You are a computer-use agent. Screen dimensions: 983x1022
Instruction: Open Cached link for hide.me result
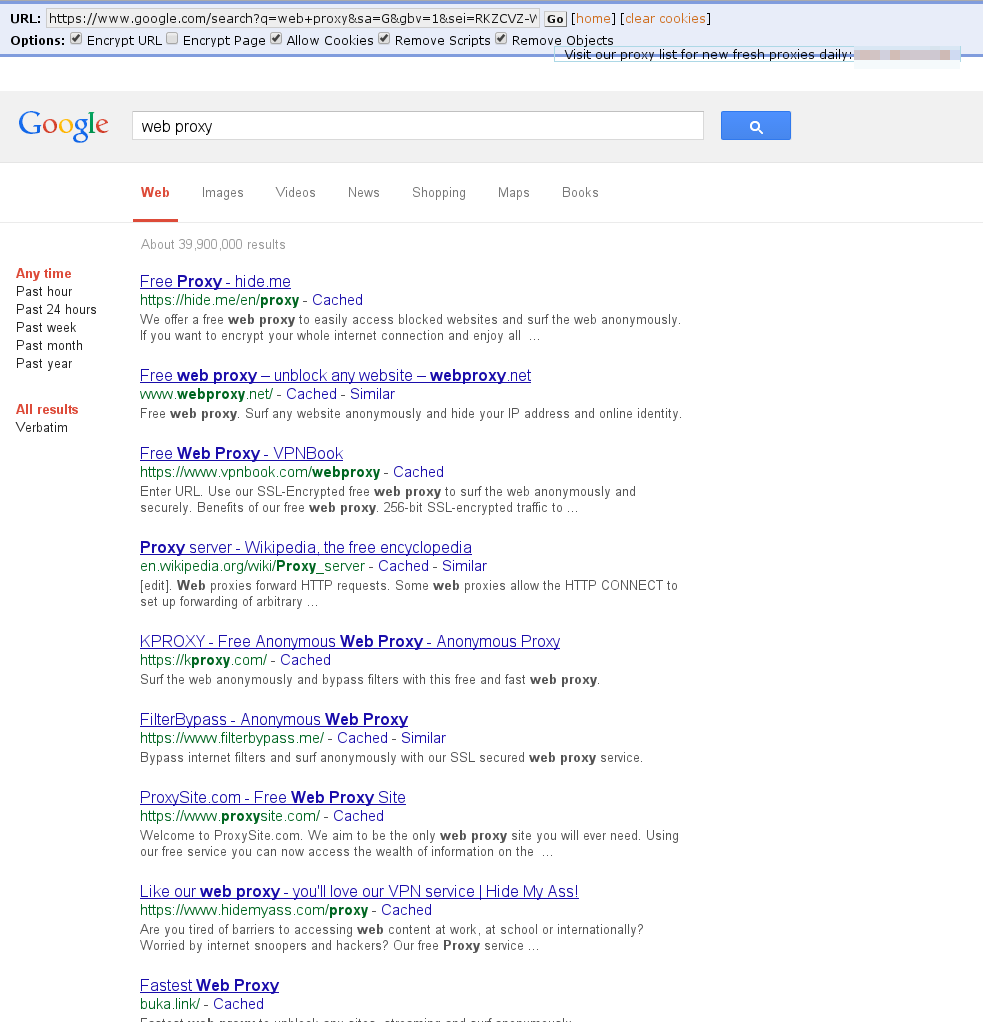pos(338,300)
